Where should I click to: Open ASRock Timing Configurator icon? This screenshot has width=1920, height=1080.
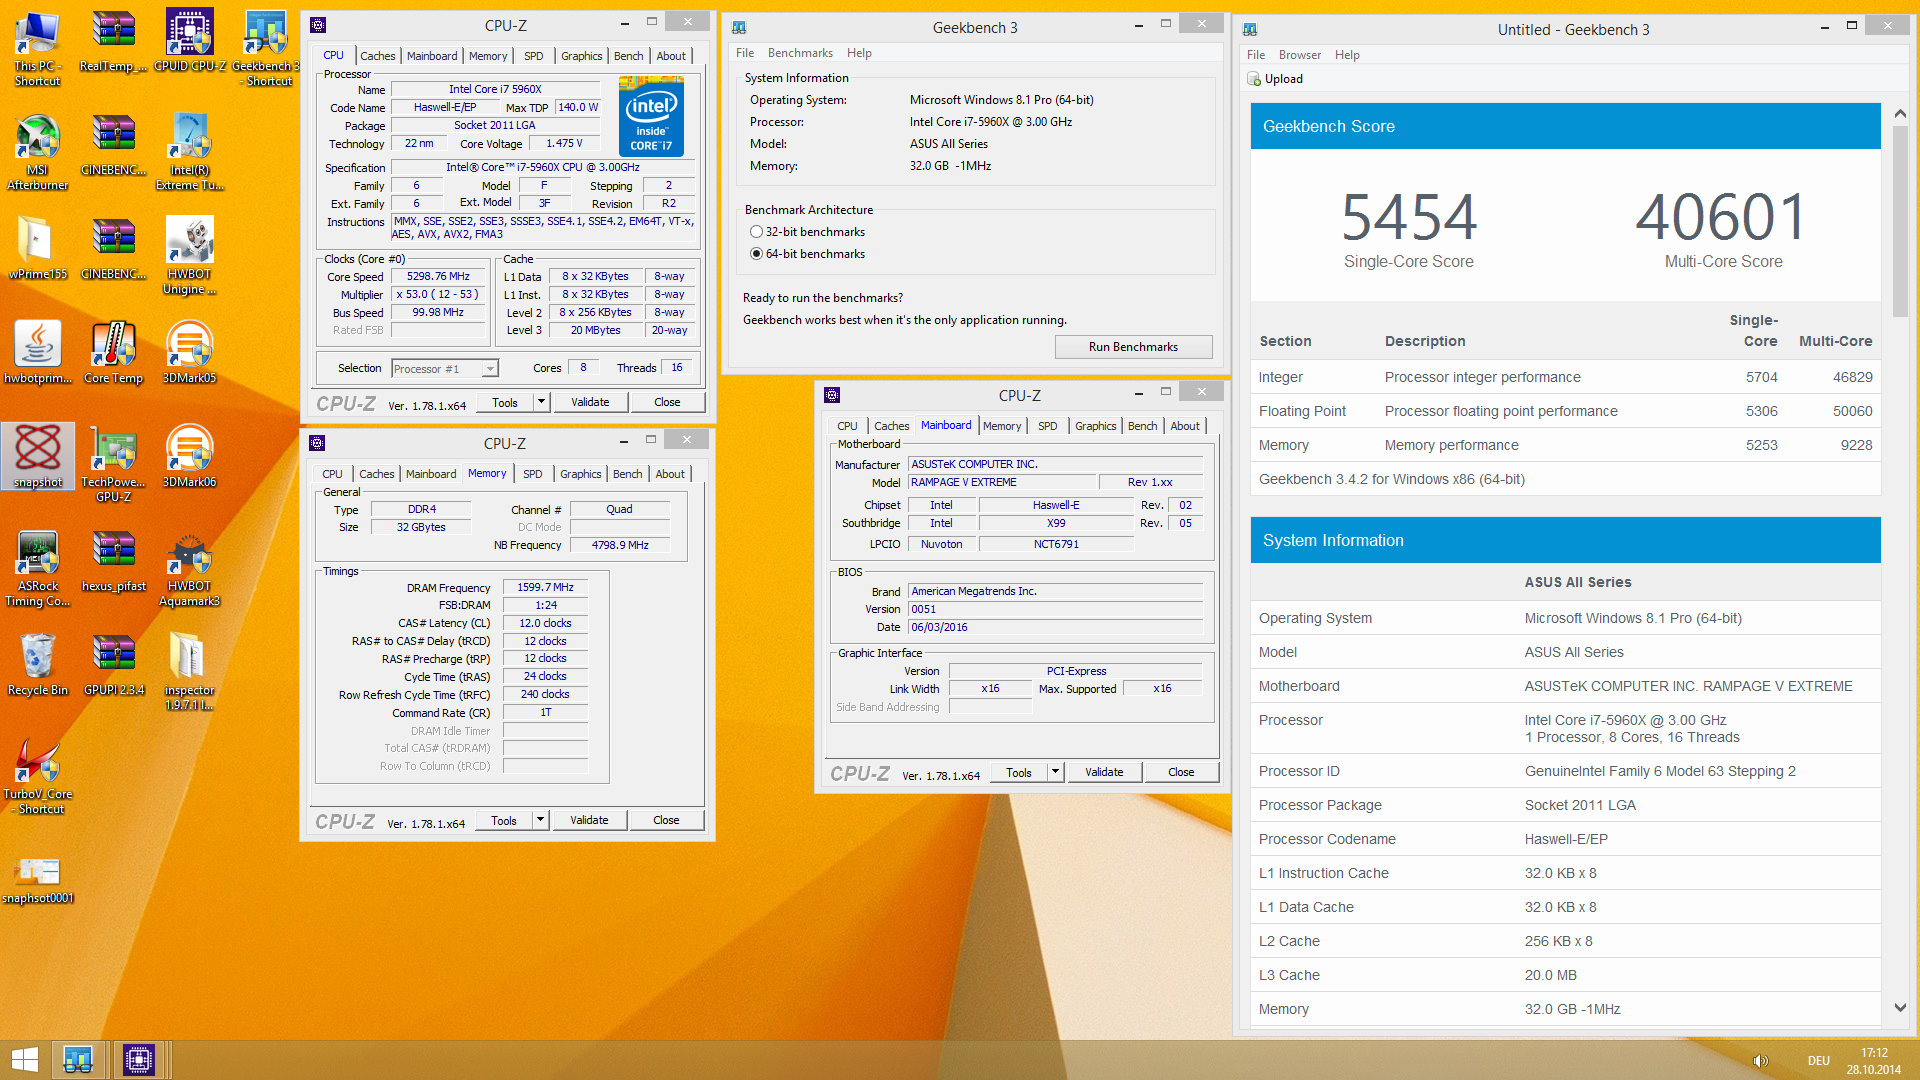click(37, 569)
